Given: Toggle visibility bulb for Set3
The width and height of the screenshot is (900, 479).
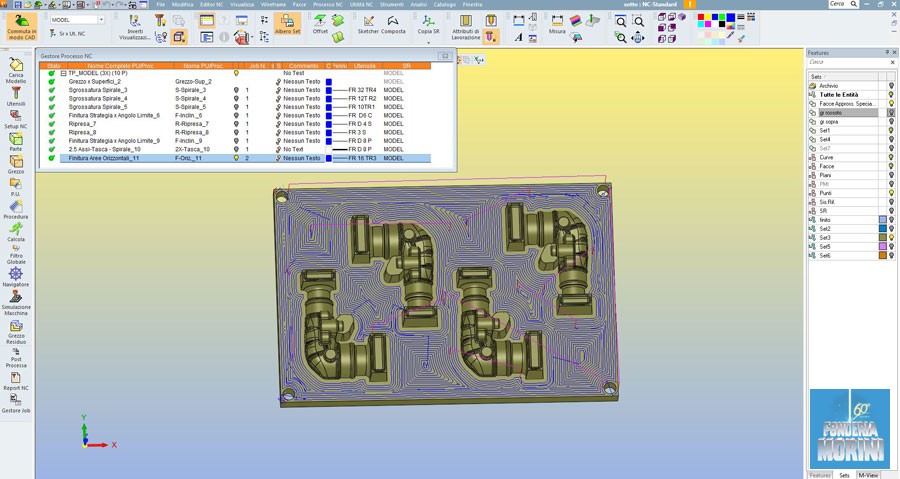Looking at the screenshot, I should tap(891, 237).
